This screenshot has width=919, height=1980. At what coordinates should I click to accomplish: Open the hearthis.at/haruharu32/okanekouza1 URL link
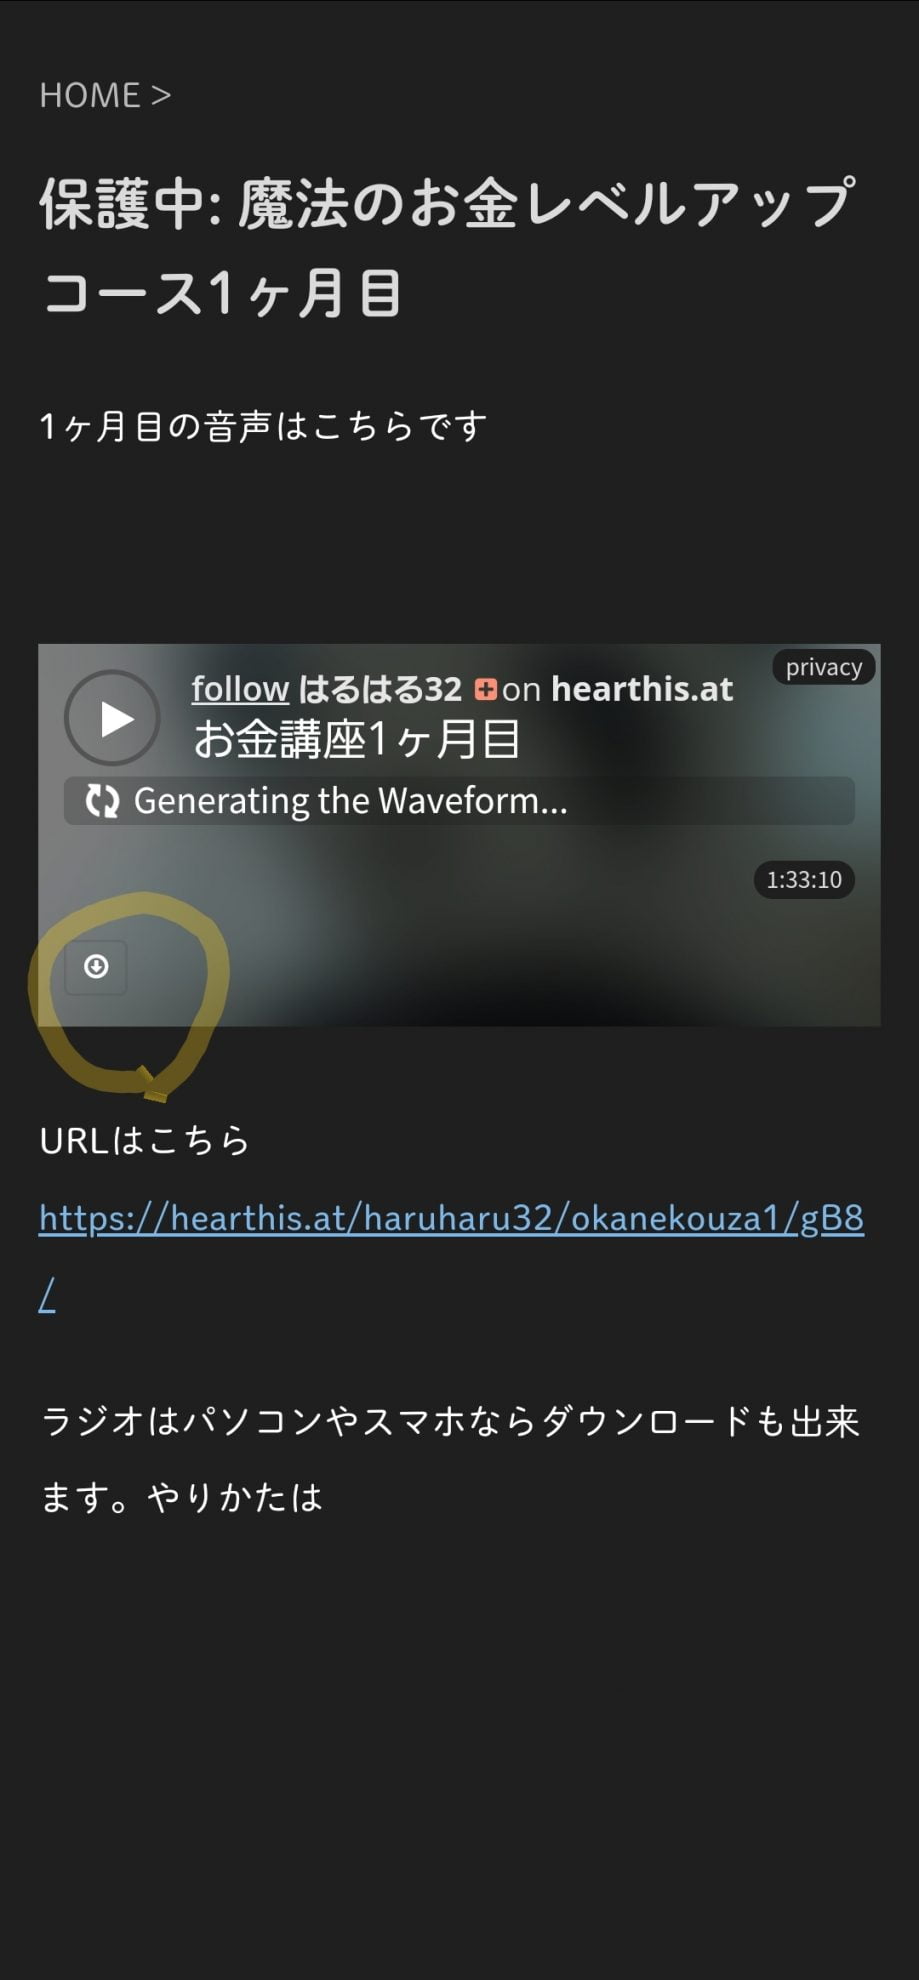[x=451, y=1256]
